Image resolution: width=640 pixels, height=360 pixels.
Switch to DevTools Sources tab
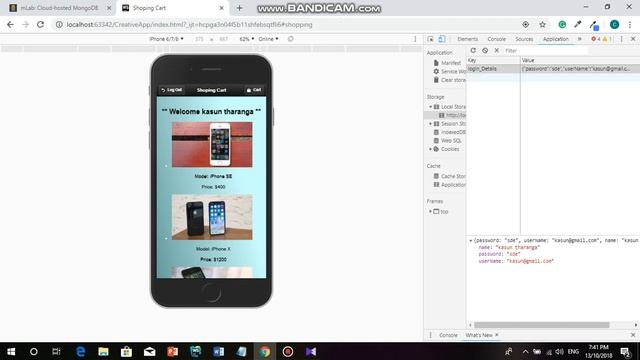[x=524, y=39]
